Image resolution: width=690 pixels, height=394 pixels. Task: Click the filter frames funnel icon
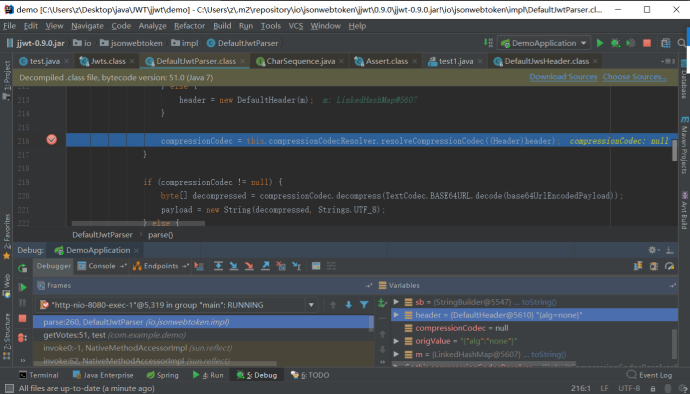click(364, 305)
